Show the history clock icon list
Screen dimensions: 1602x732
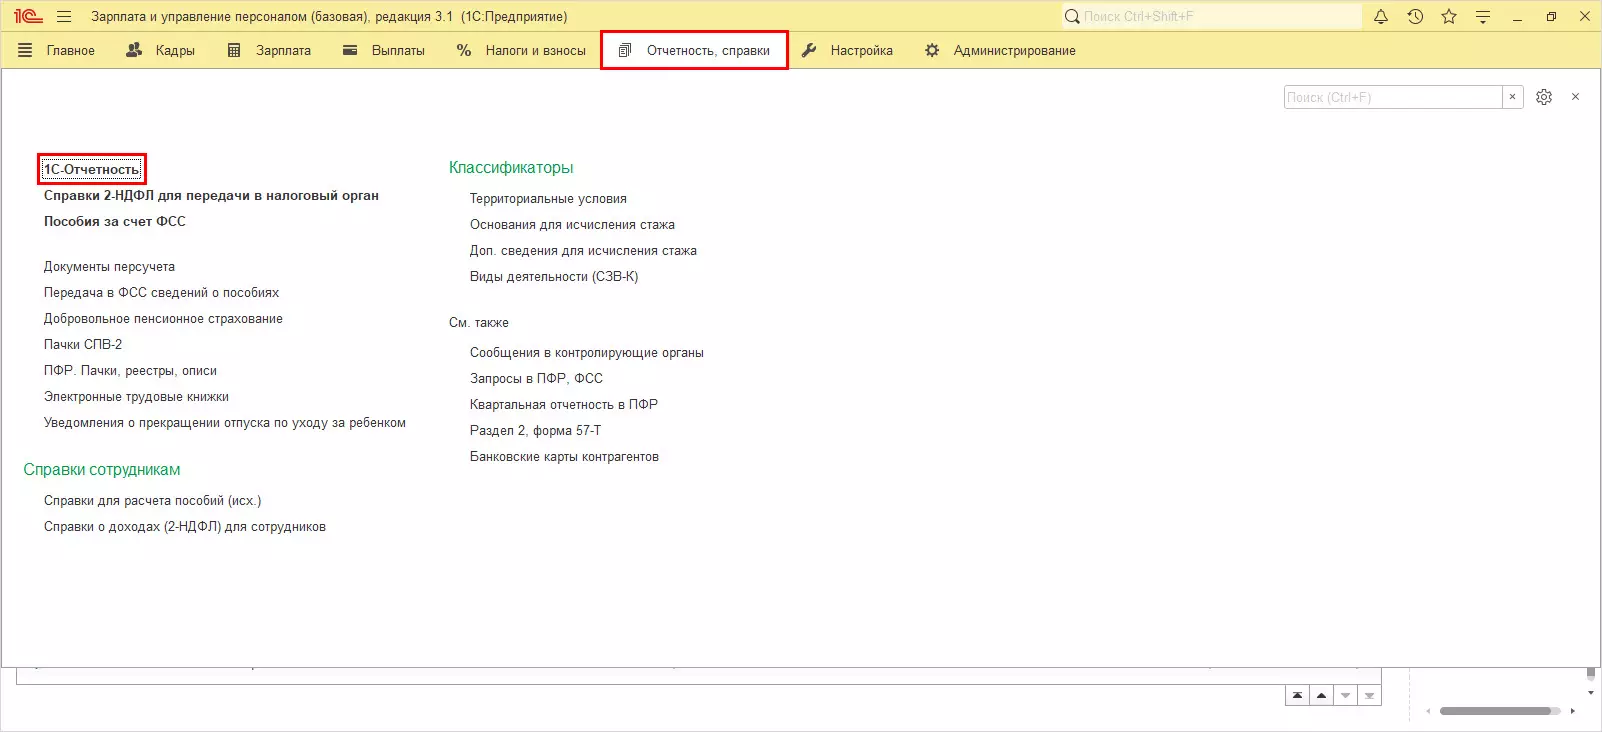point(1415,17)
